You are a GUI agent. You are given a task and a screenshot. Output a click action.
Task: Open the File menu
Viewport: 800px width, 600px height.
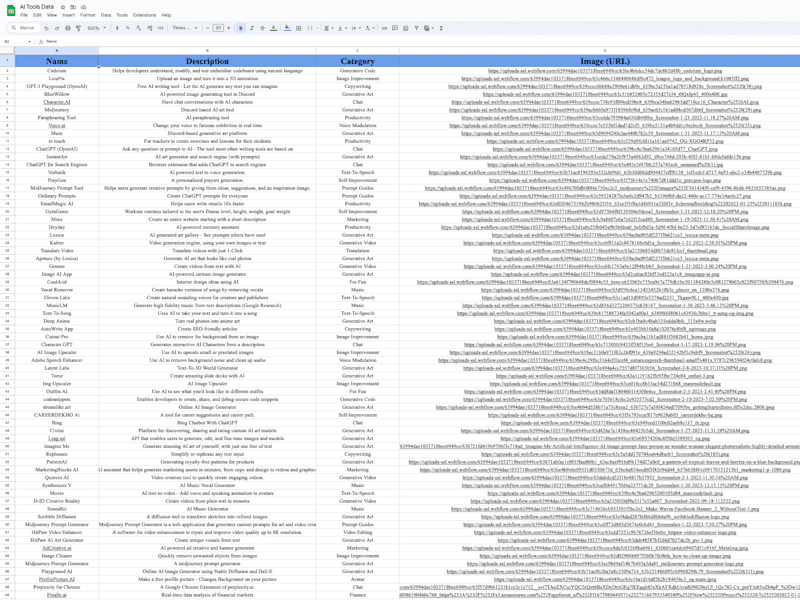[x=23, y=15]
